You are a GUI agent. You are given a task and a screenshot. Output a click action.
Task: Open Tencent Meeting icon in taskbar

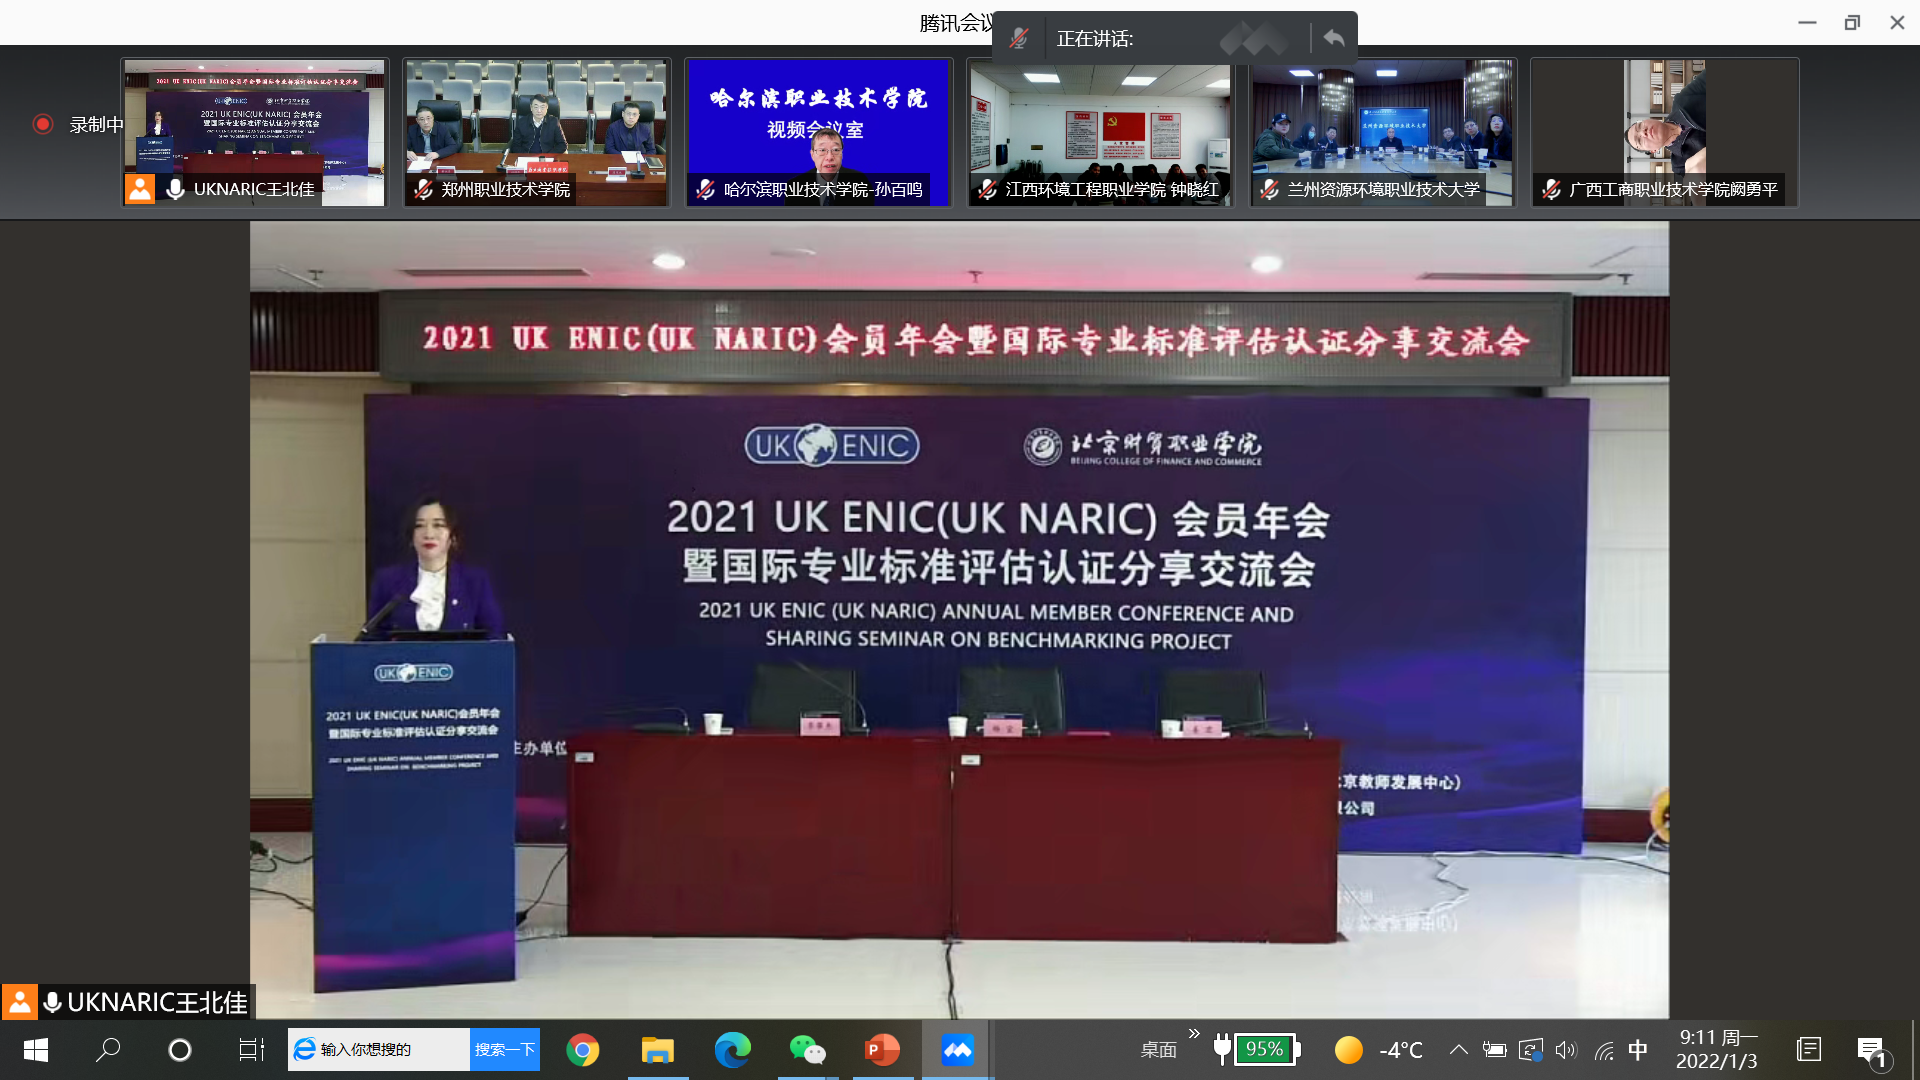pos(957,1049)
